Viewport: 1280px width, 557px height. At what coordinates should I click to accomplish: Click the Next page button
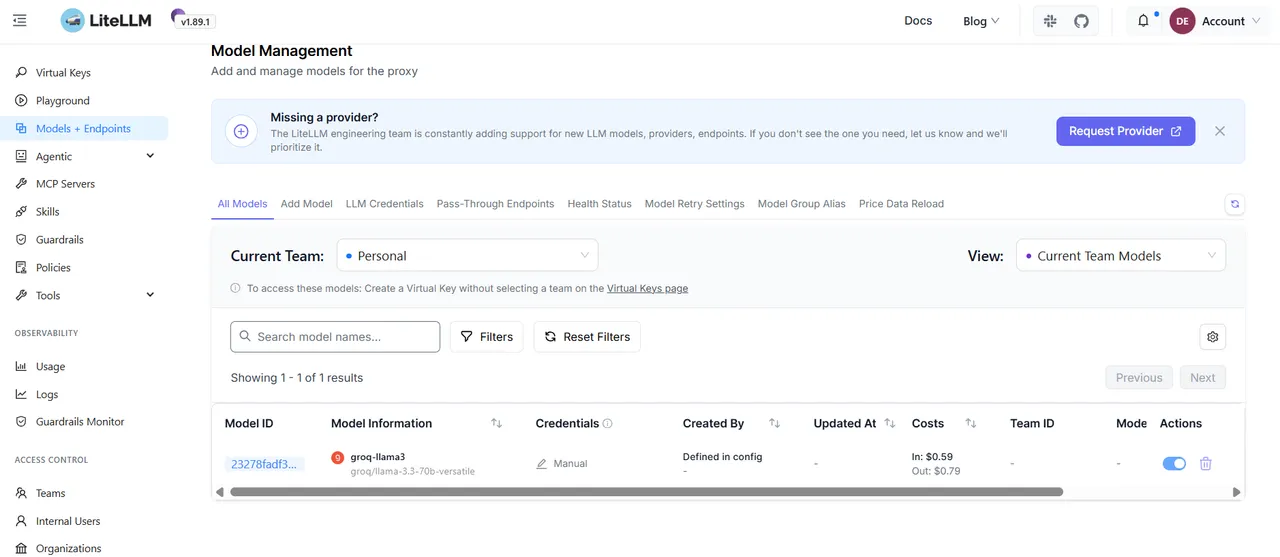click(1203, 378)
